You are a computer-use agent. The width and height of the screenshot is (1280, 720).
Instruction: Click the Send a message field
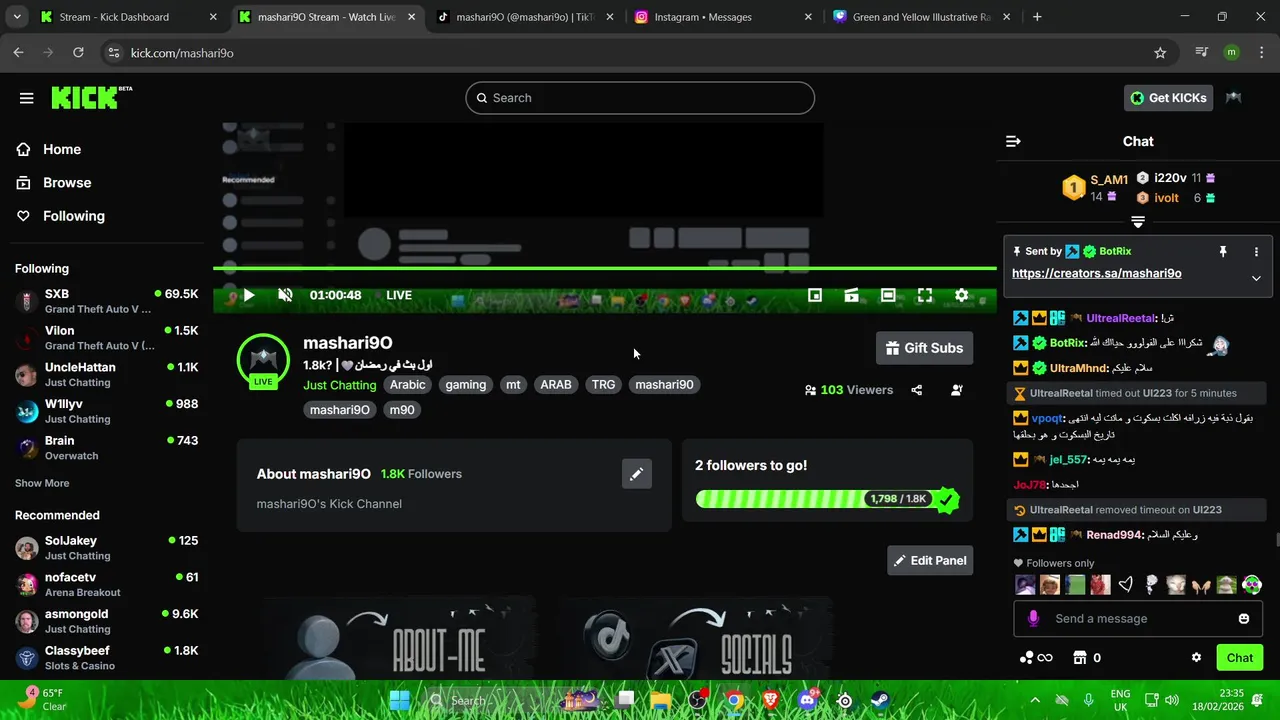(1137, 619)
